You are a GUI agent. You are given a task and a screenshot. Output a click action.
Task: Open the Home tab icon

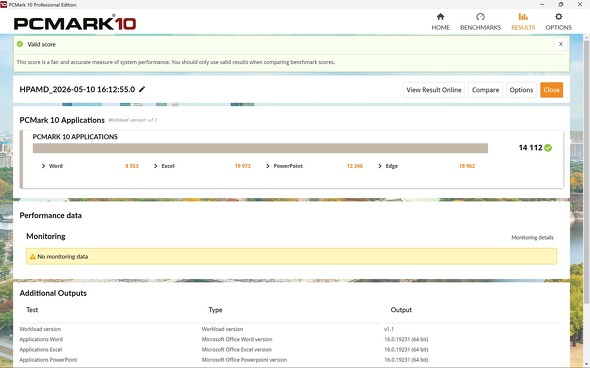(440, 17)
